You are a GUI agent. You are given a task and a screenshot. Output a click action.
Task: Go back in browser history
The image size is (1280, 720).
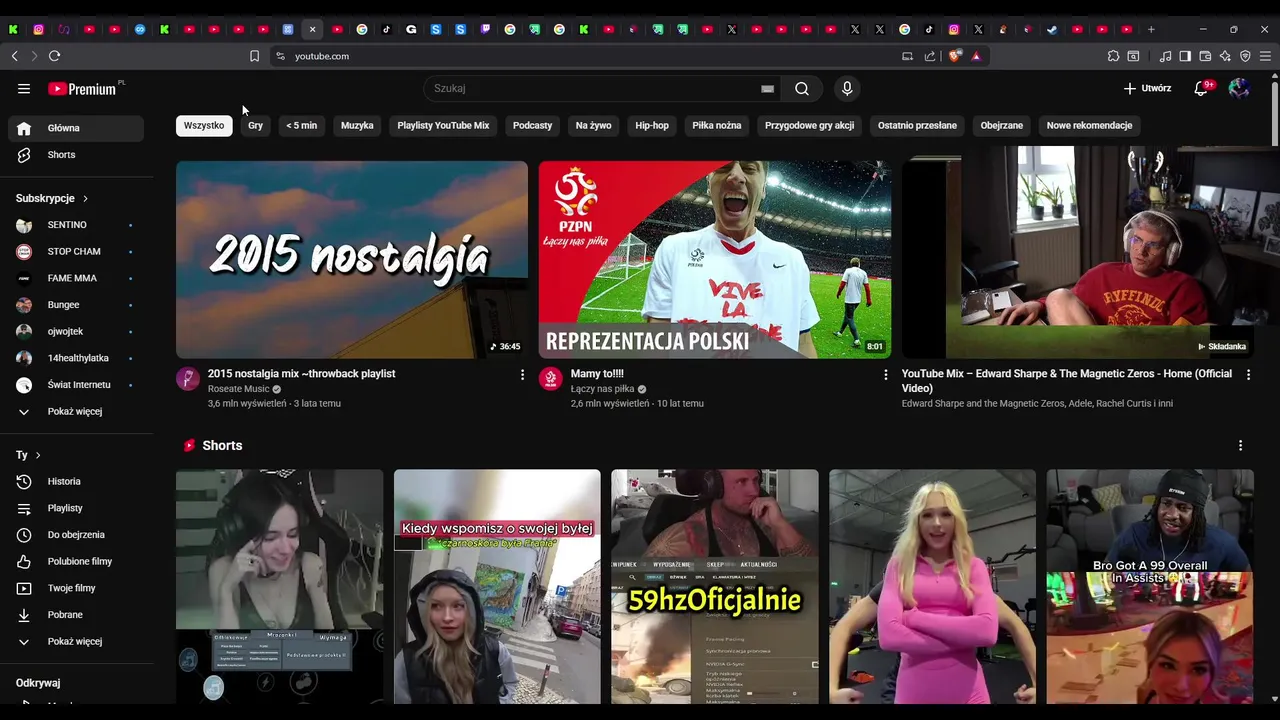point(14,56)
